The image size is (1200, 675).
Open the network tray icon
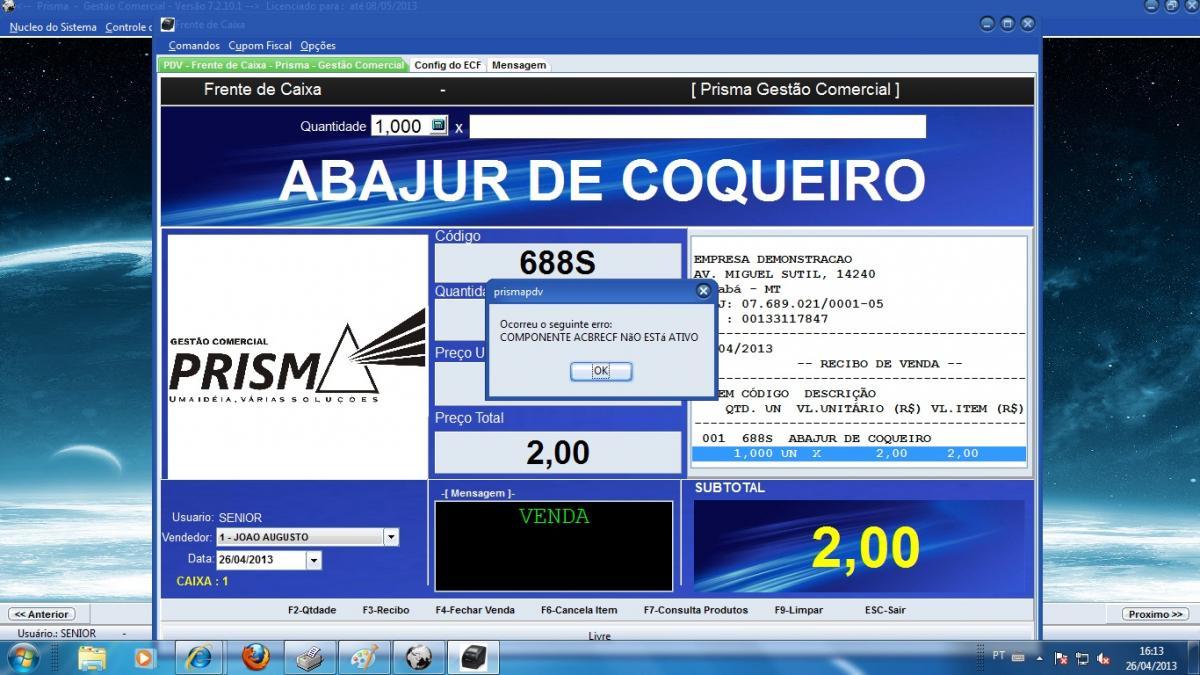point(1082,658)
